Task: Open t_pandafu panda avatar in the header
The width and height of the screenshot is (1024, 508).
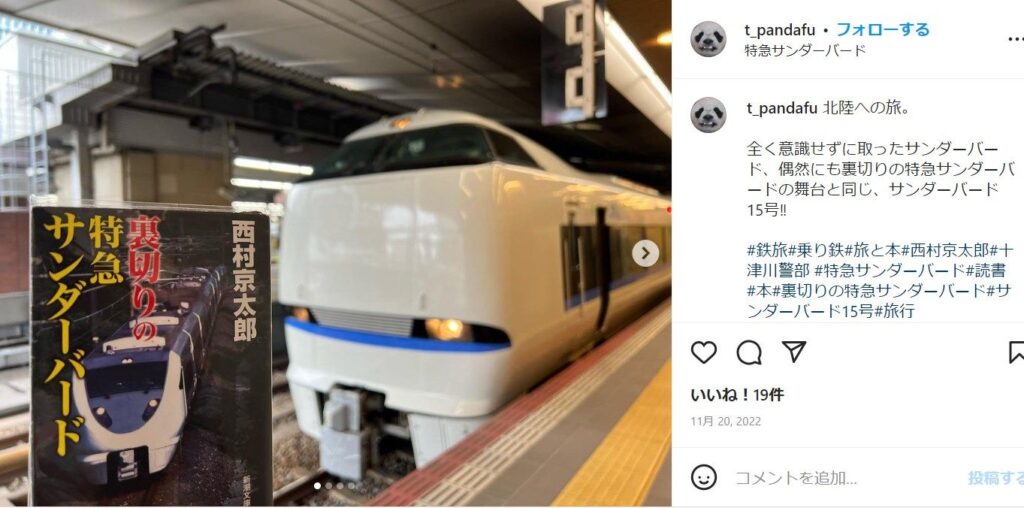Action: (708, 39)
